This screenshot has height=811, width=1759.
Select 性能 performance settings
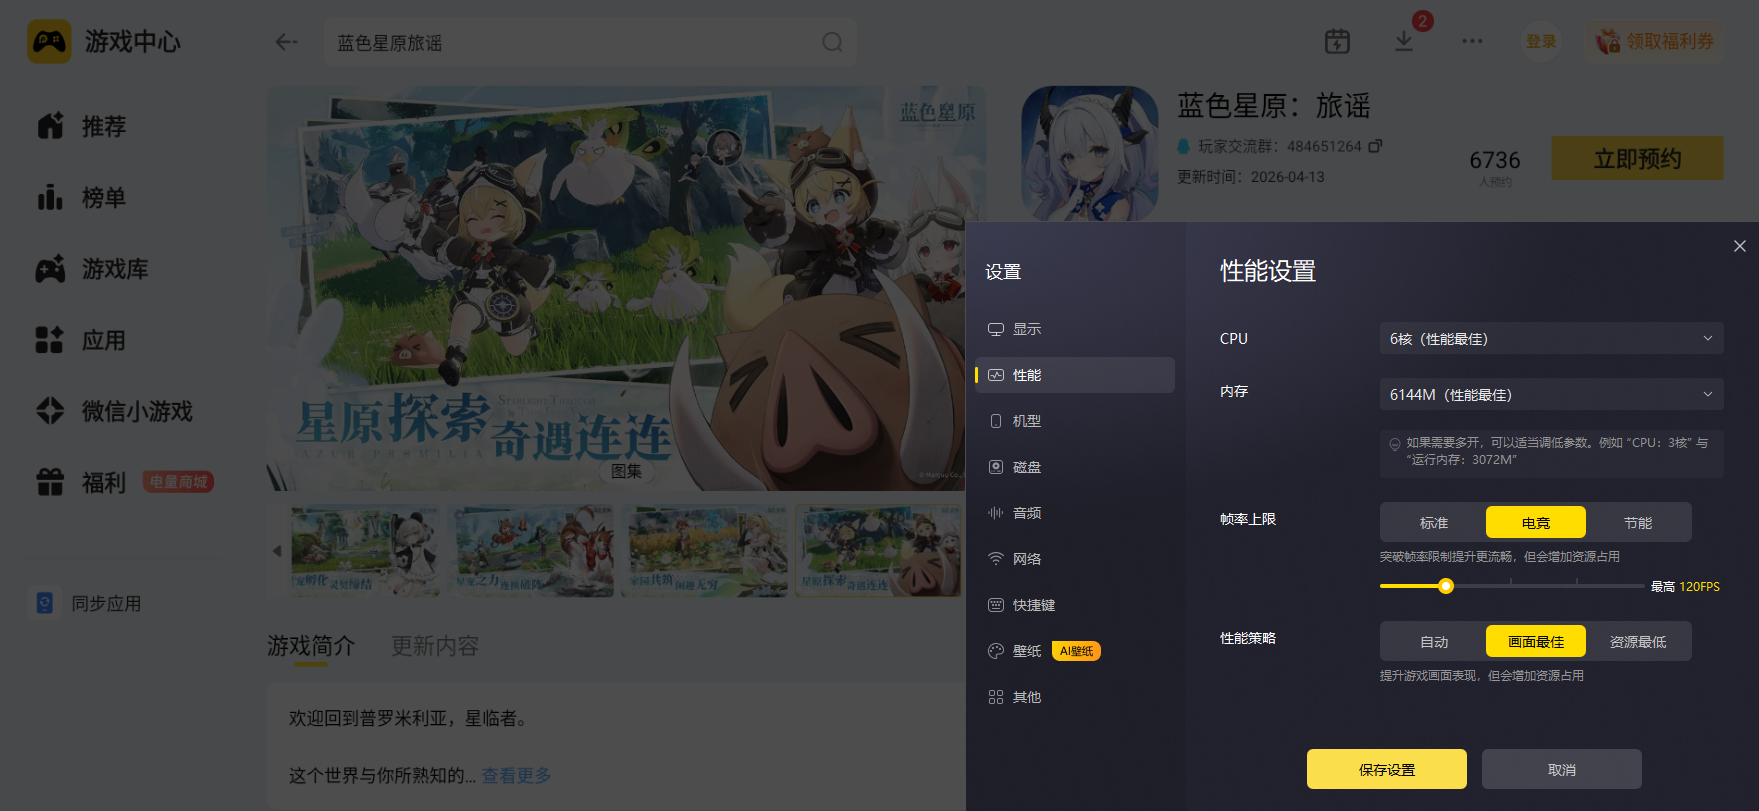point(1075,375)
